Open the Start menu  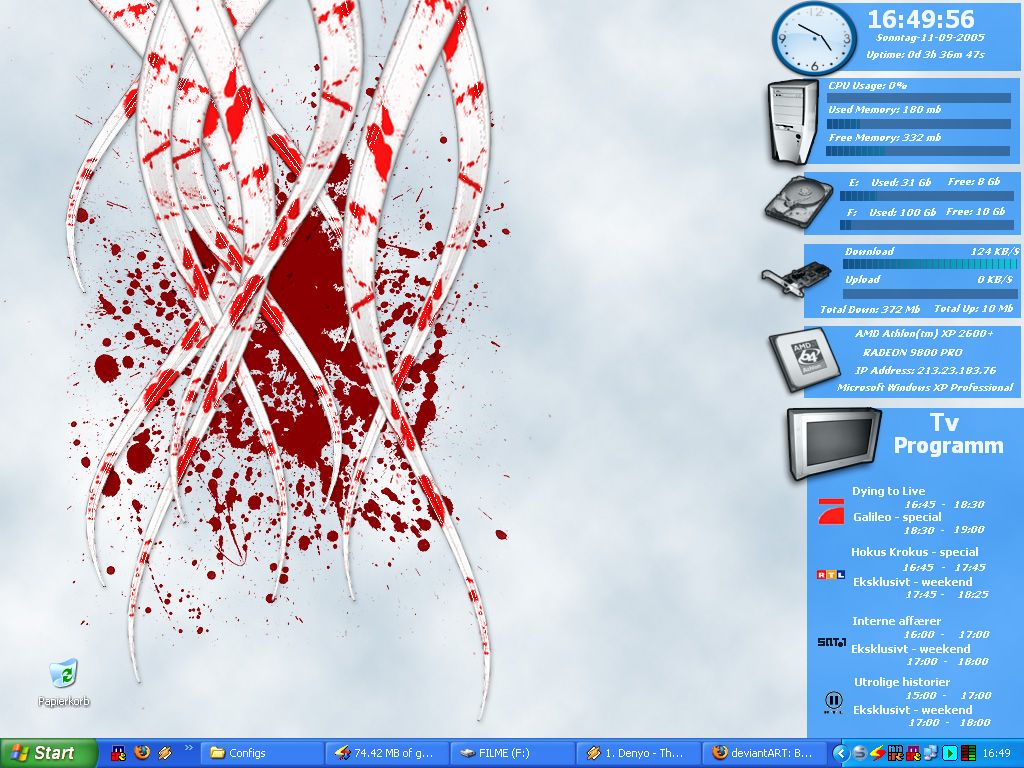click(x=48, y=752)
